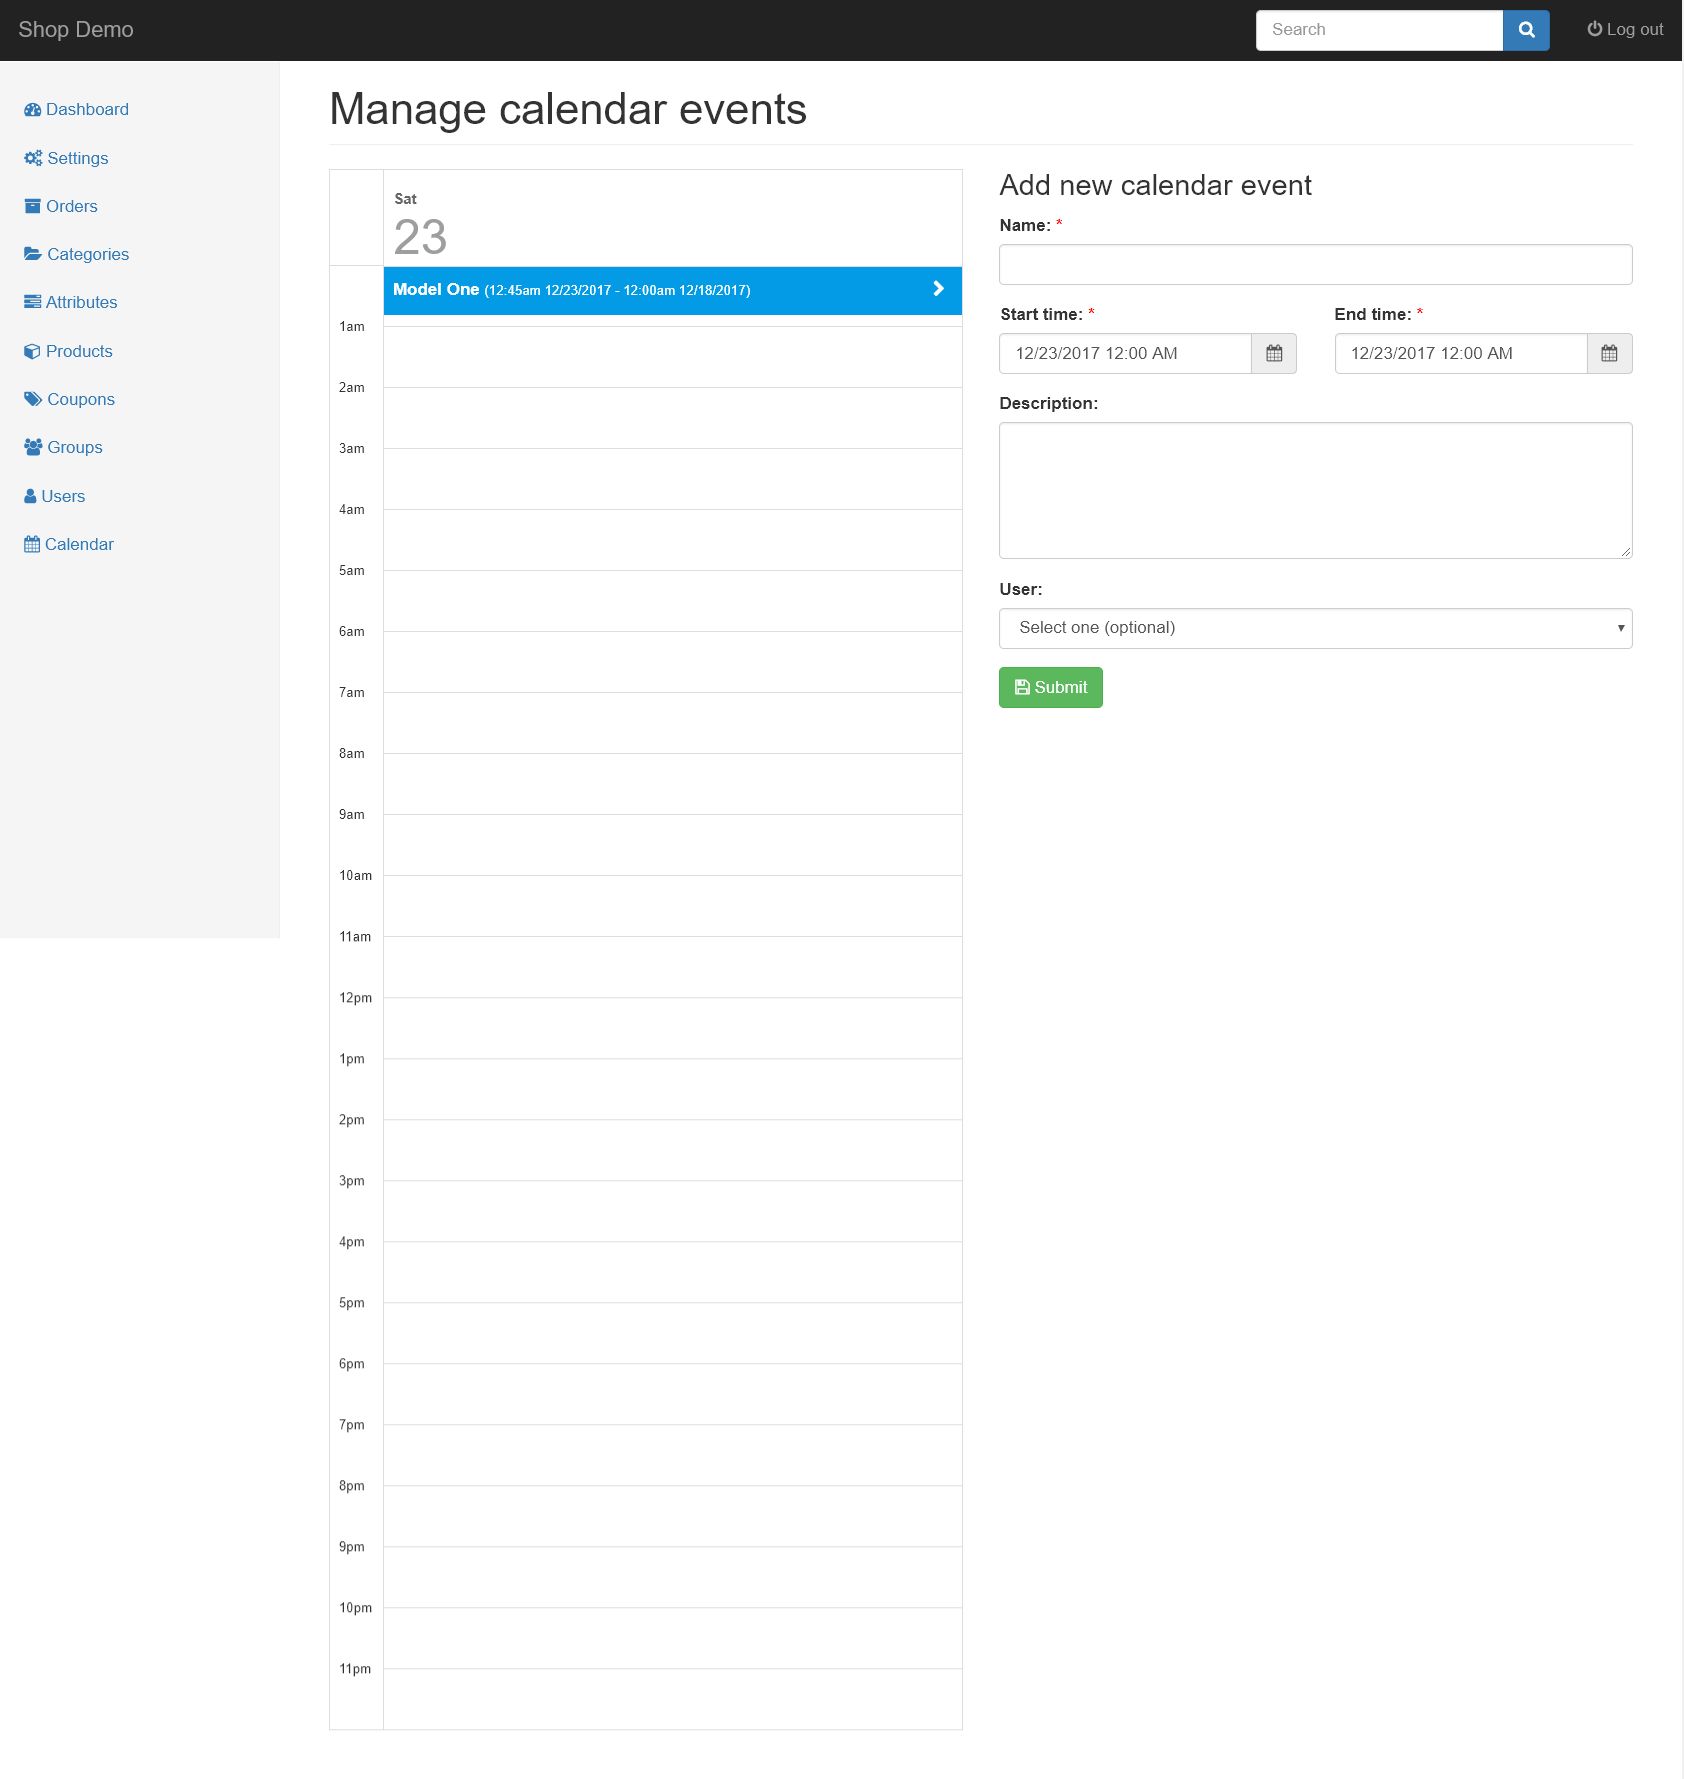Click the Calendar icon in sidebar
Image resolution: width=1684 pixels, height=1779 pixels.
point(32,544)
